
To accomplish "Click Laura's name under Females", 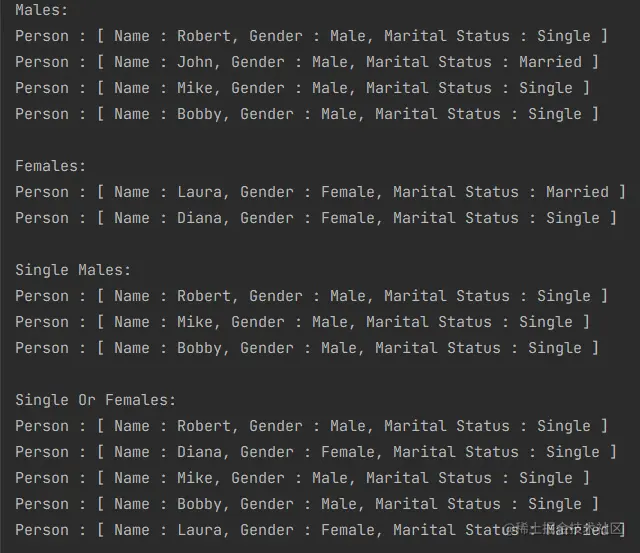I will (x=199, y=192).
